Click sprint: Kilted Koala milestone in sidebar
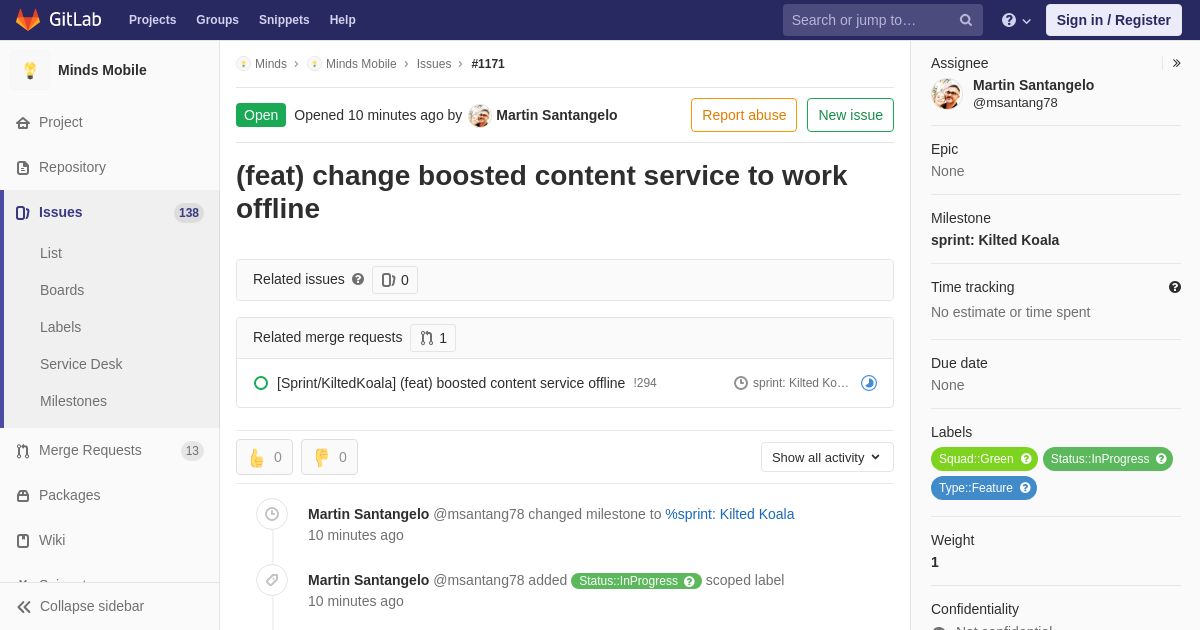This screenshot has width=1200, height=630. click(x=995, y=240)
